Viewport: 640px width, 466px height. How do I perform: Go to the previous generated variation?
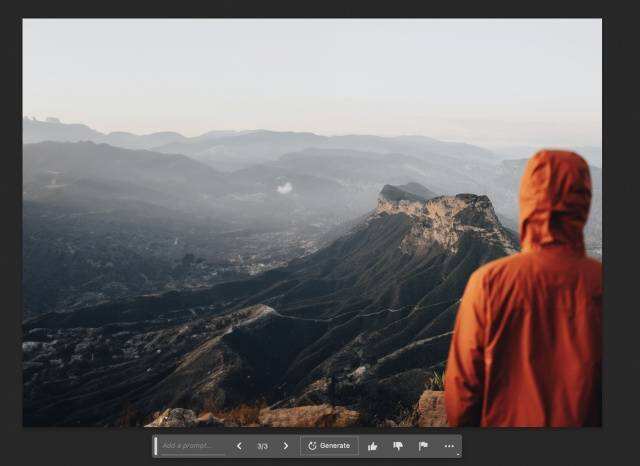(x=239, y=446)
